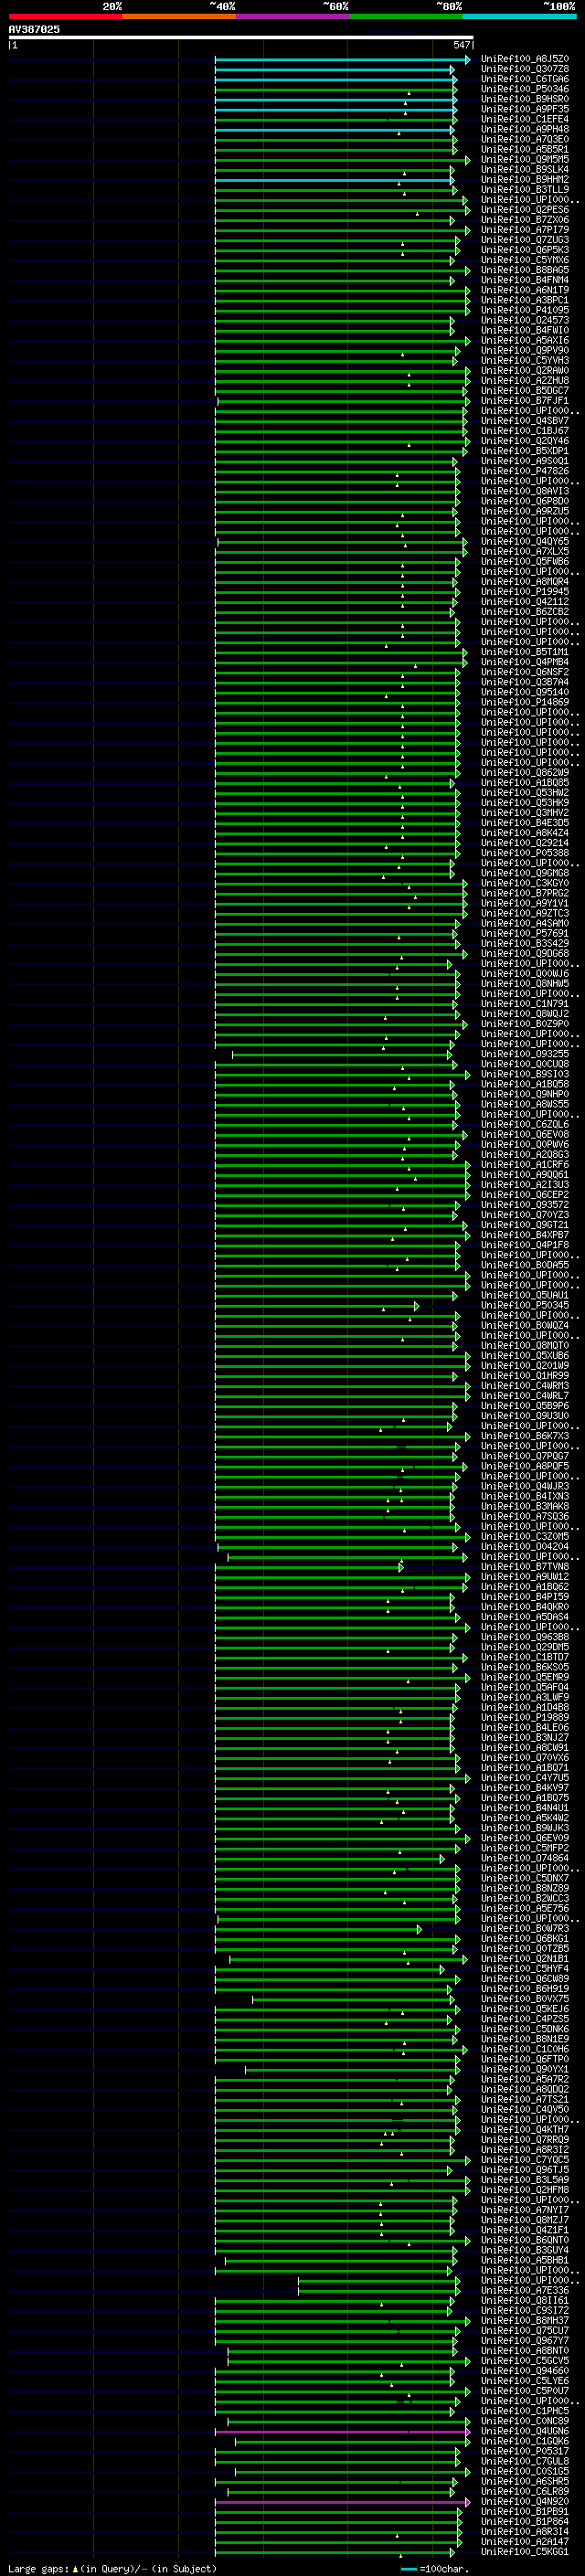Viewport: 585px width, 2576px height.
Task: Open hit UniRef100_P50346
Action: click(525, 89)
